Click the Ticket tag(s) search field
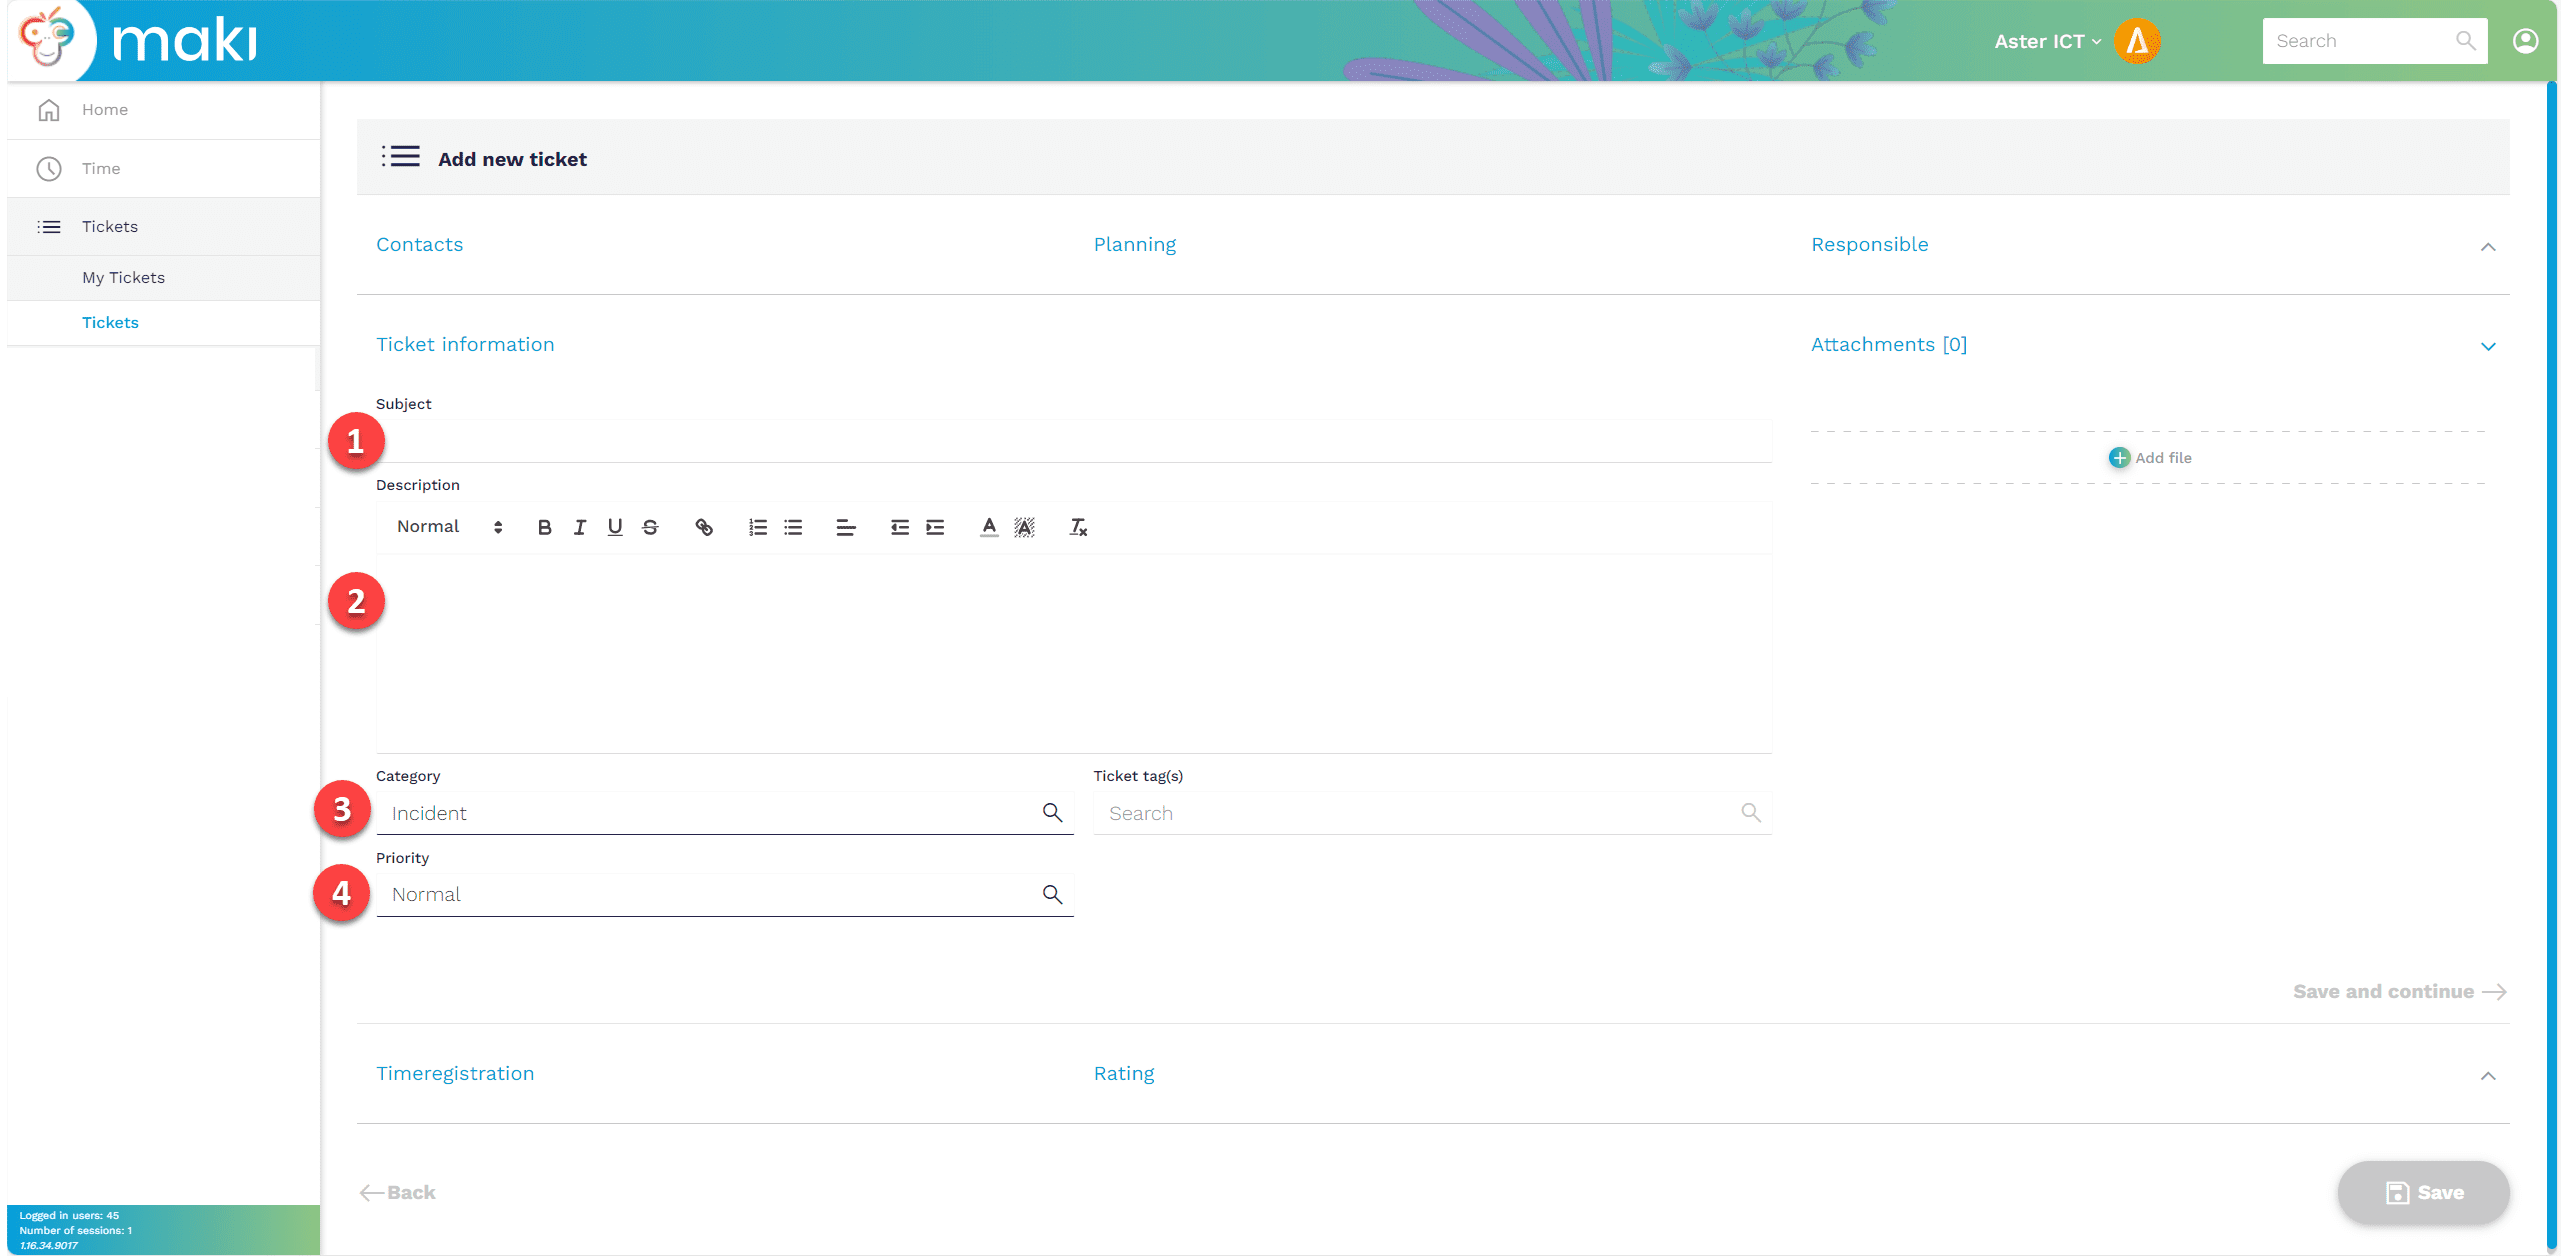 pos(1420,814)
